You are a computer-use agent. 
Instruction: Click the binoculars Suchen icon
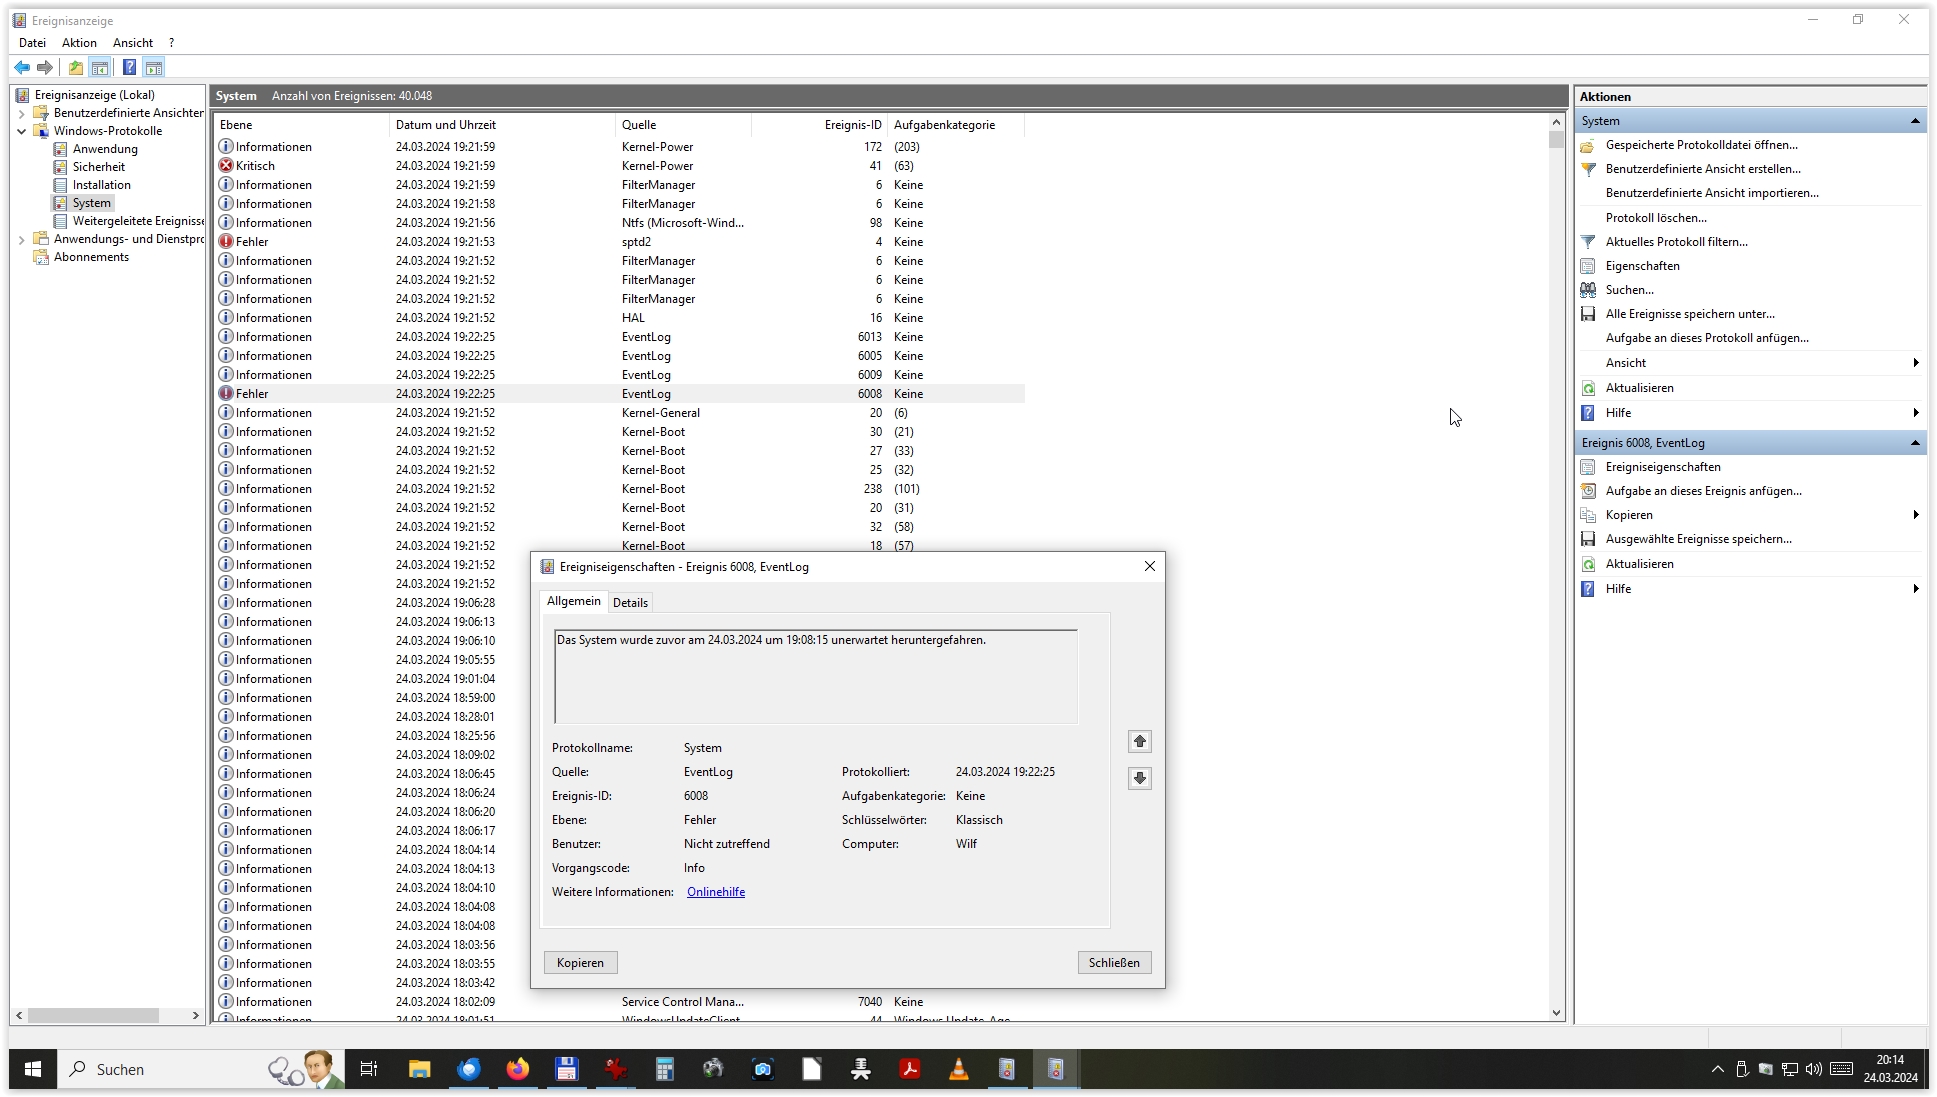1588,290
